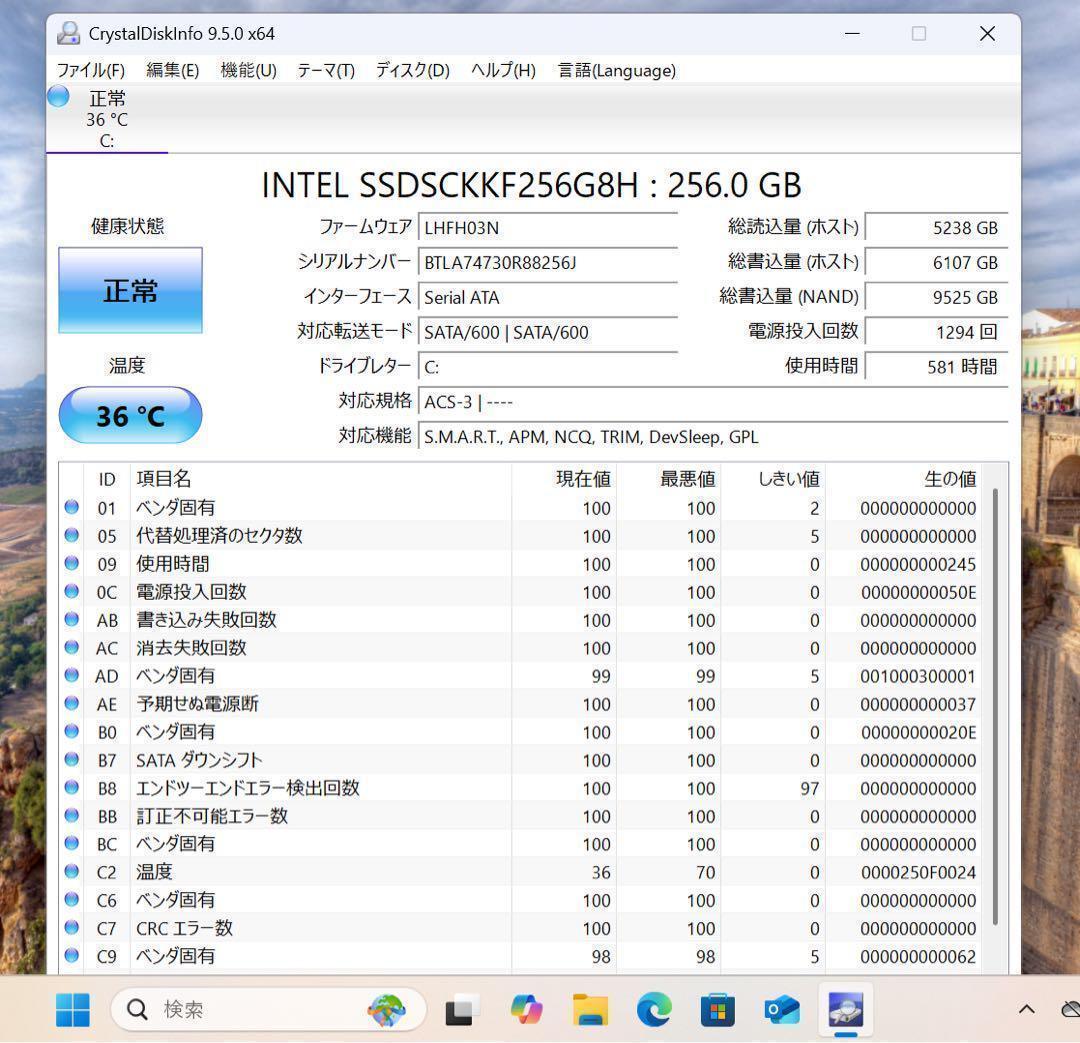
Task: Open Outlook from the taskbar
Action: point(782,1010)
